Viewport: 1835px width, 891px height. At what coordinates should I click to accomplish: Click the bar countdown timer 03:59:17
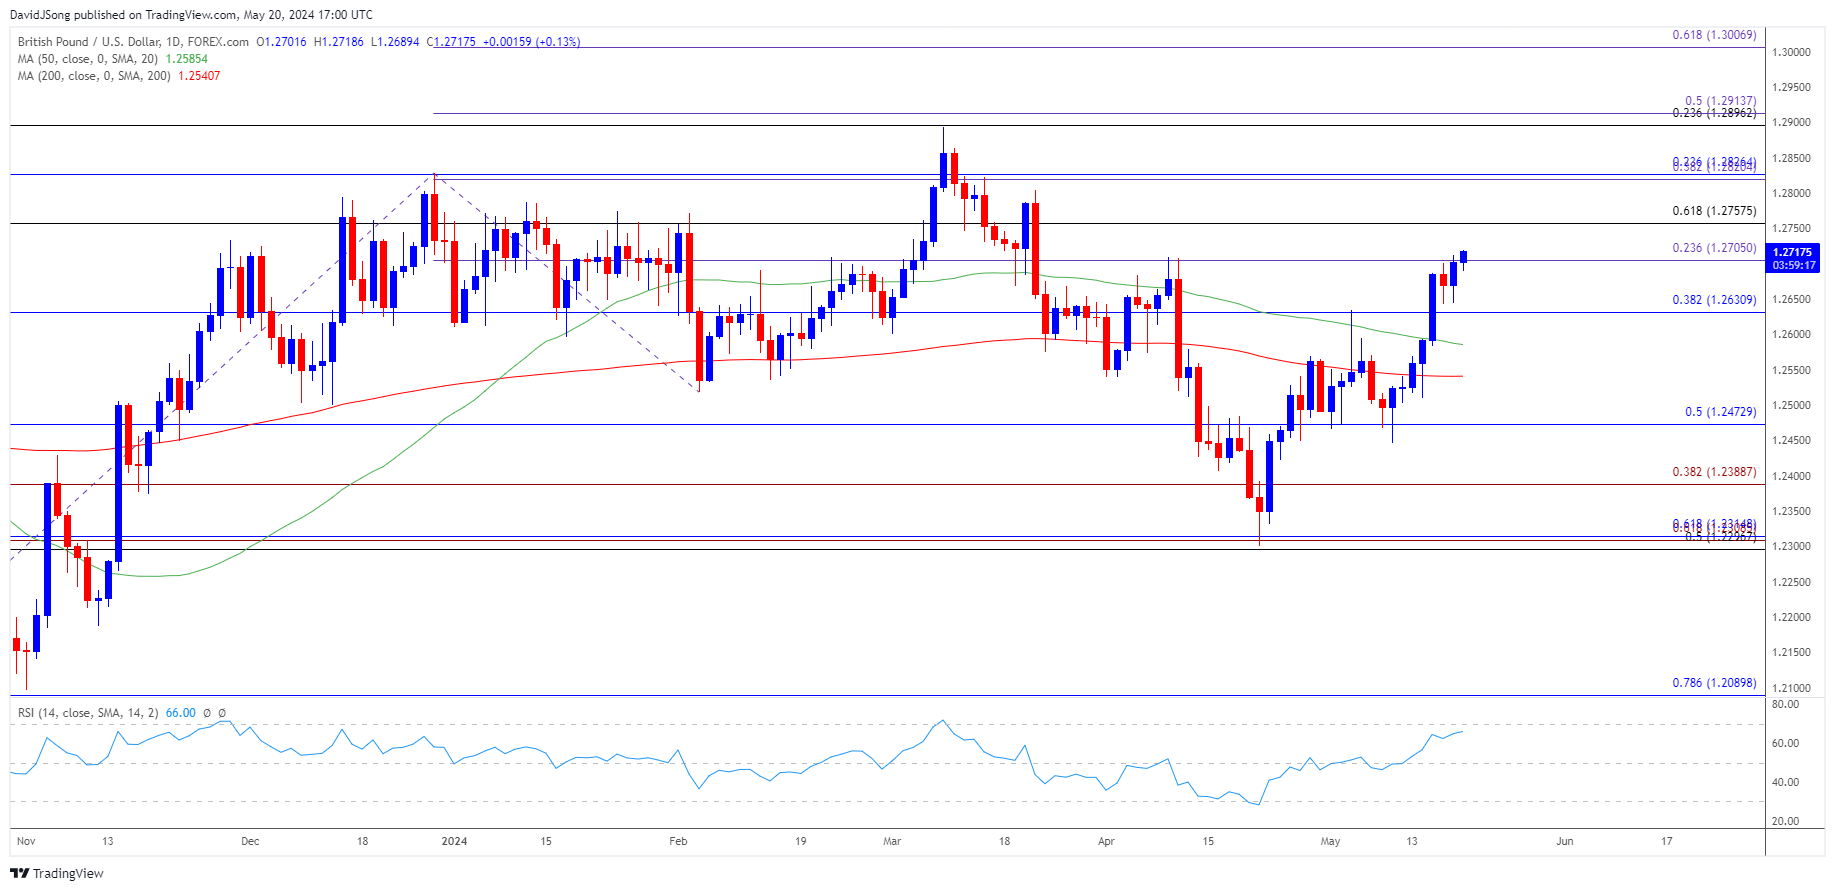coord(1792,266)
